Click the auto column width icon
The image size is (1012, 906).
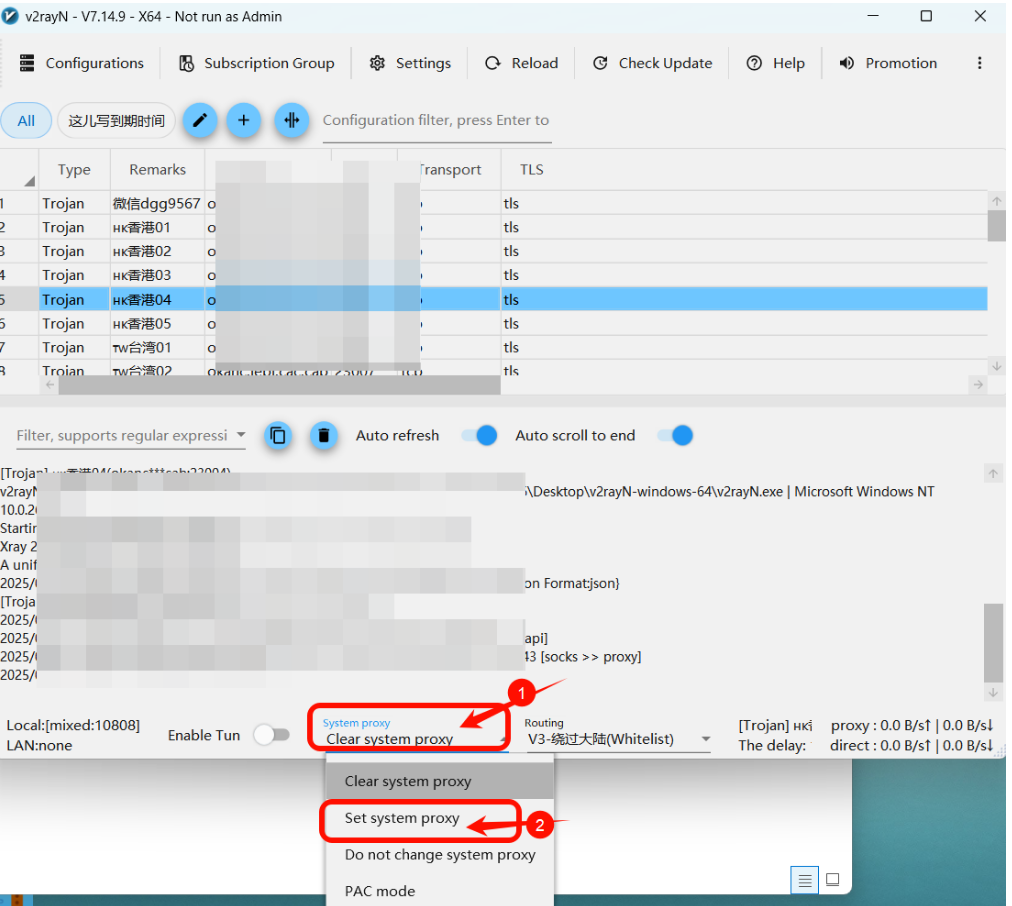coord(291,121)
